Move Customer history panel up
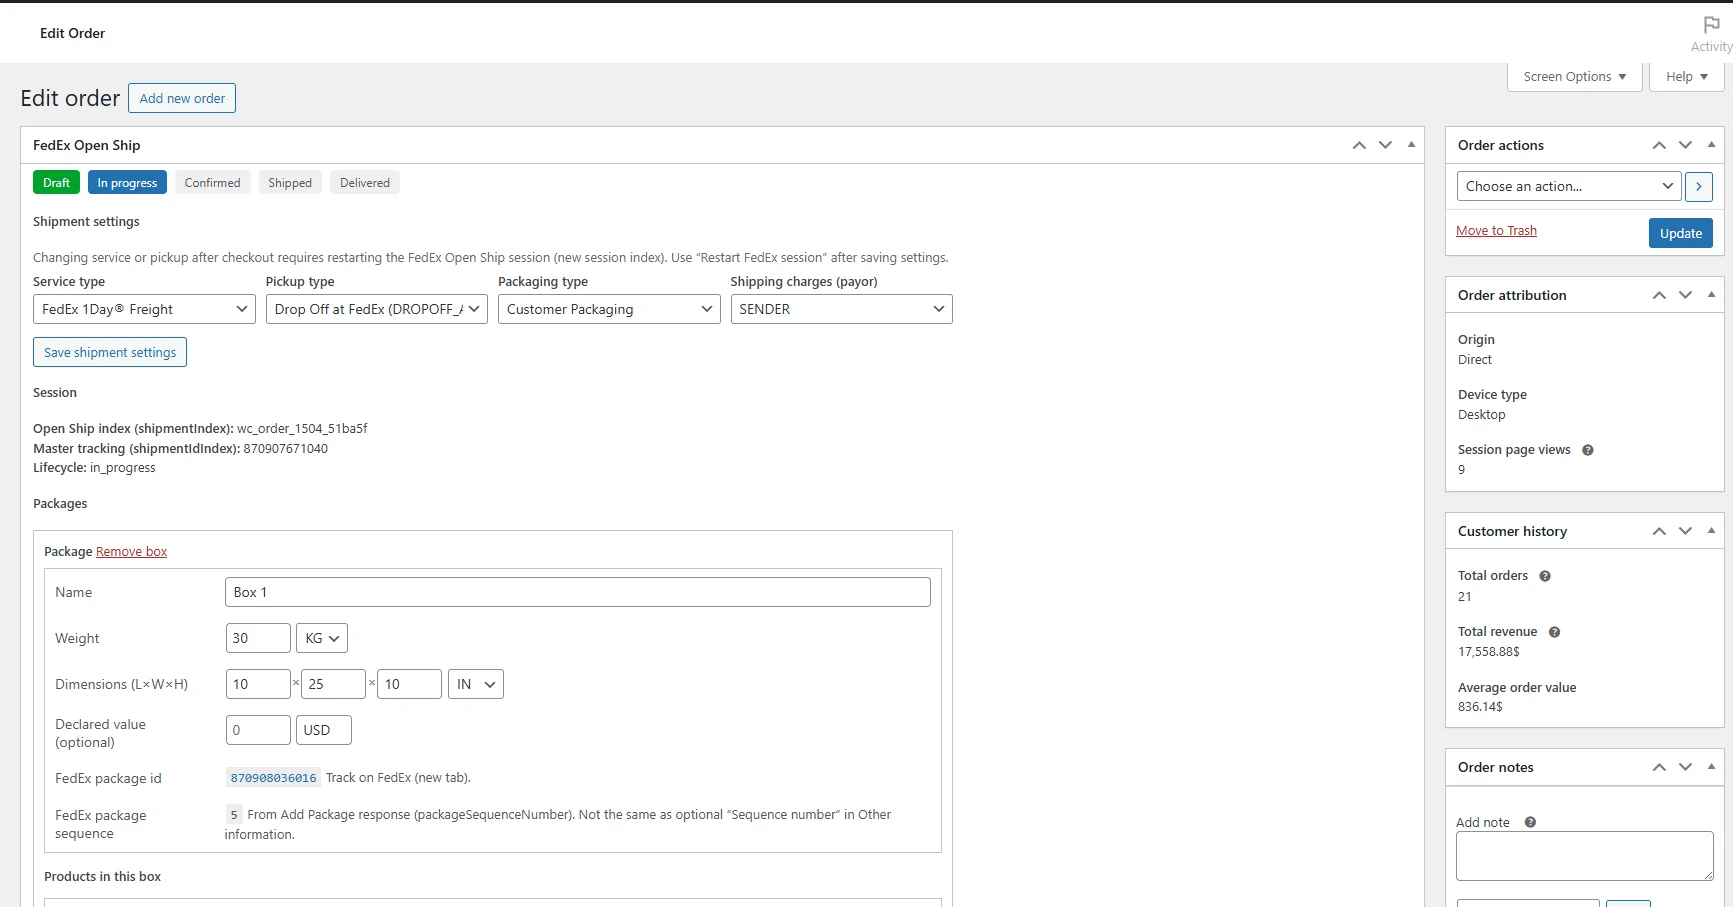Screen dimensions: 1733x907 [x=1659, y=531]
